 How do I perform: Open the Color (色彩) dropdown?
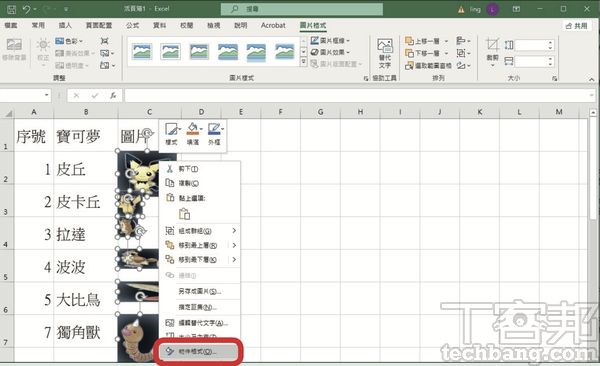pos(69,41)
